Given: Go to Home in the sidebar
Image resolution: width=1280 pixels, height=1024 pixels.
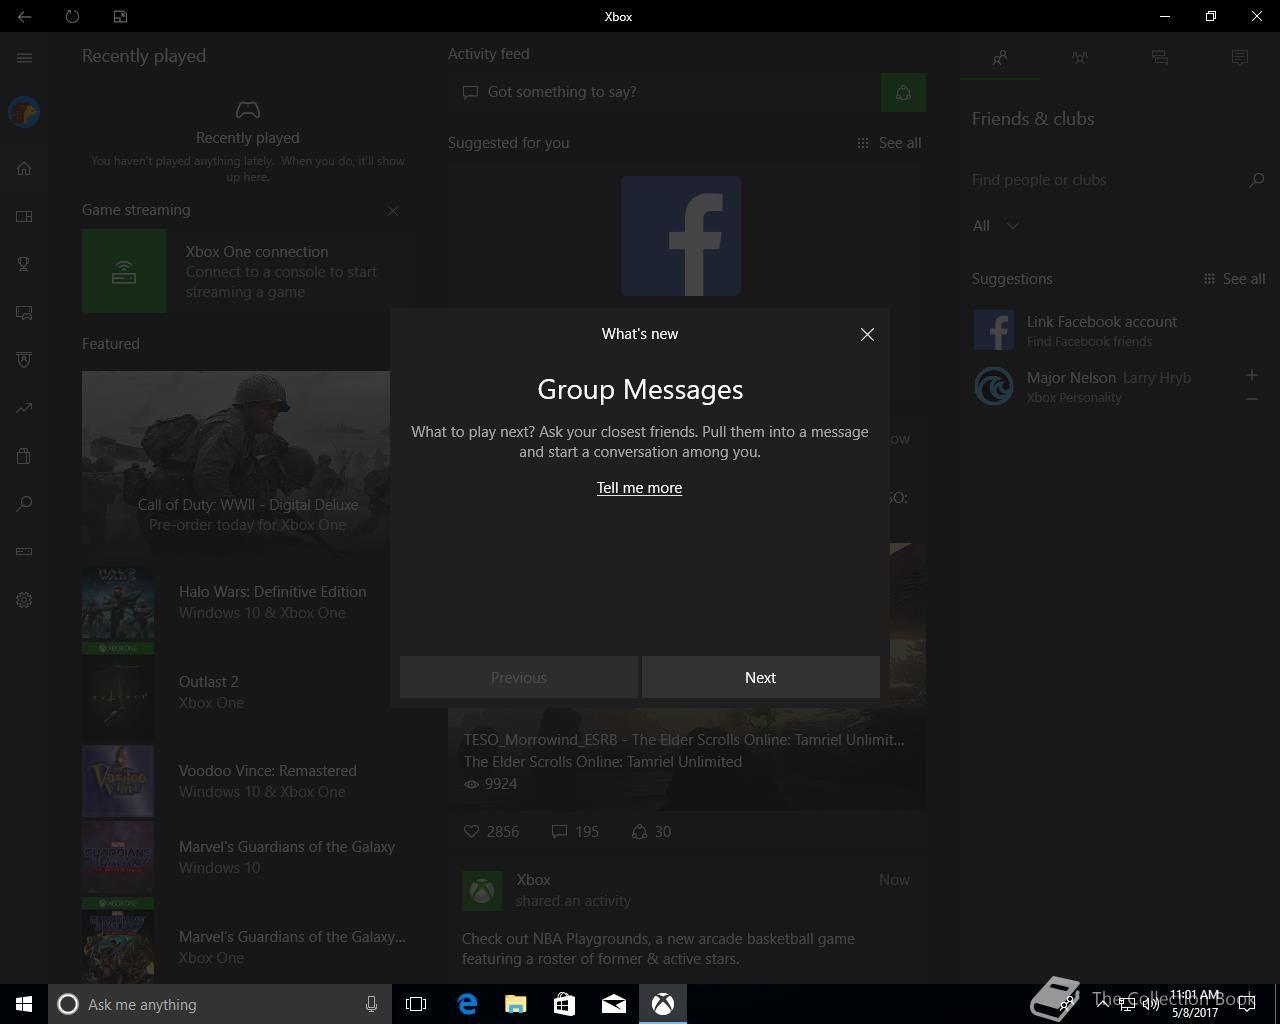Looking at the screenshot, I should (24, 168).
